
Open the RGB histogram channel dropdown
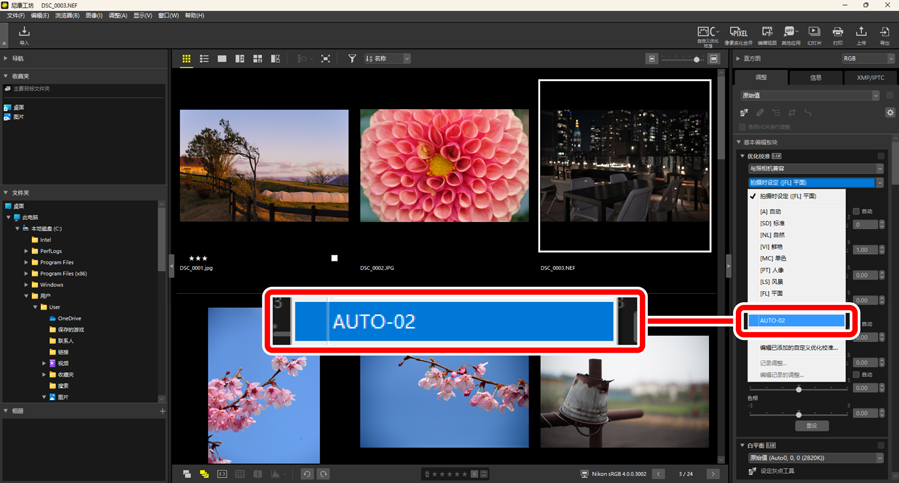863,59
